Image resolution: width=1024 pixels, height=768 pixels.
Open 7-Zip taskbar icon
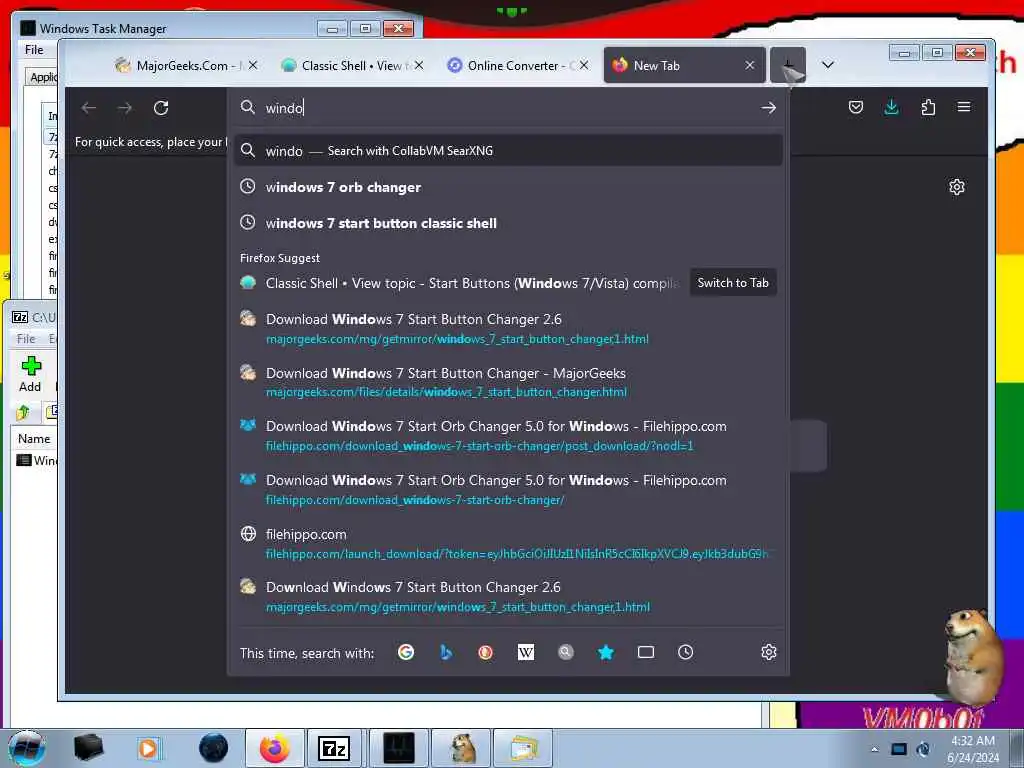[x=334, y=748]
